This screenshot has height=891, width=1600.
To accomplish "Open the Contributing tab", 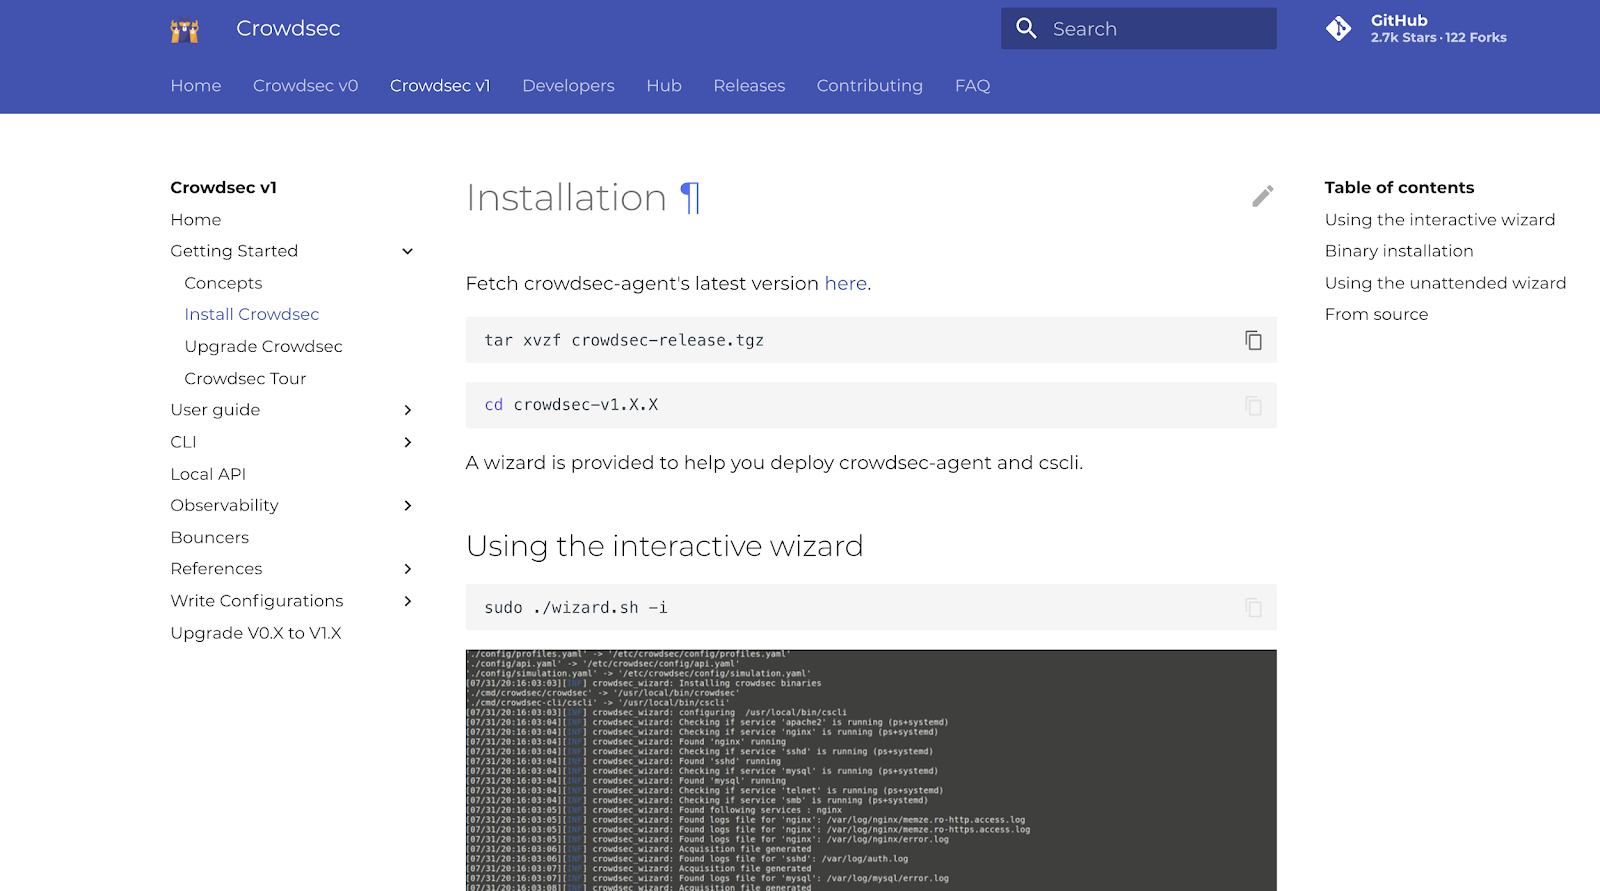I will (x=870, y=86).
